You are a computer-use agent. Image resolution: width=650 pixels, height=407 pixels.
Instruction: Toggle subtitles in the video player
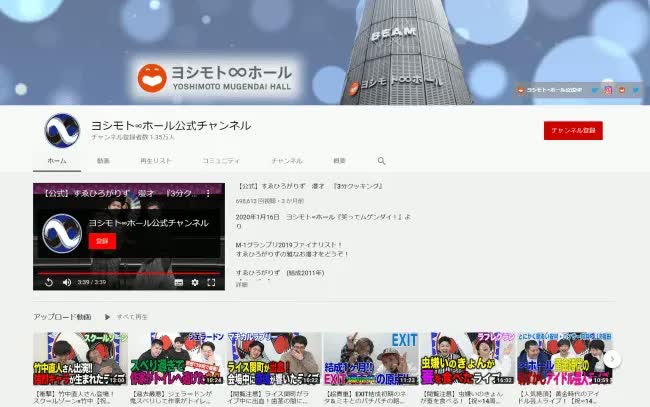pos(178,282)
